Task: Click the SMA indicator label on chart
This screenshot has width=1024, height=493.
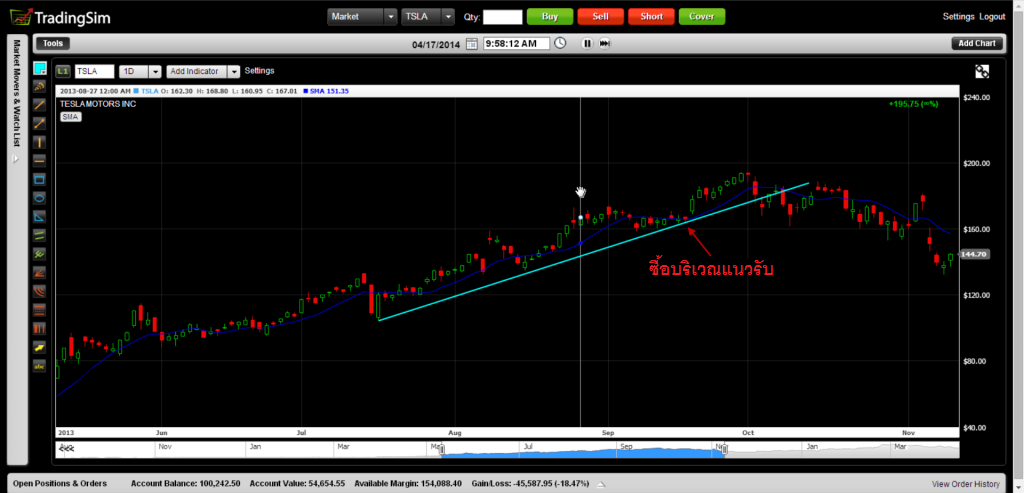Action: (x=70, y=116)
